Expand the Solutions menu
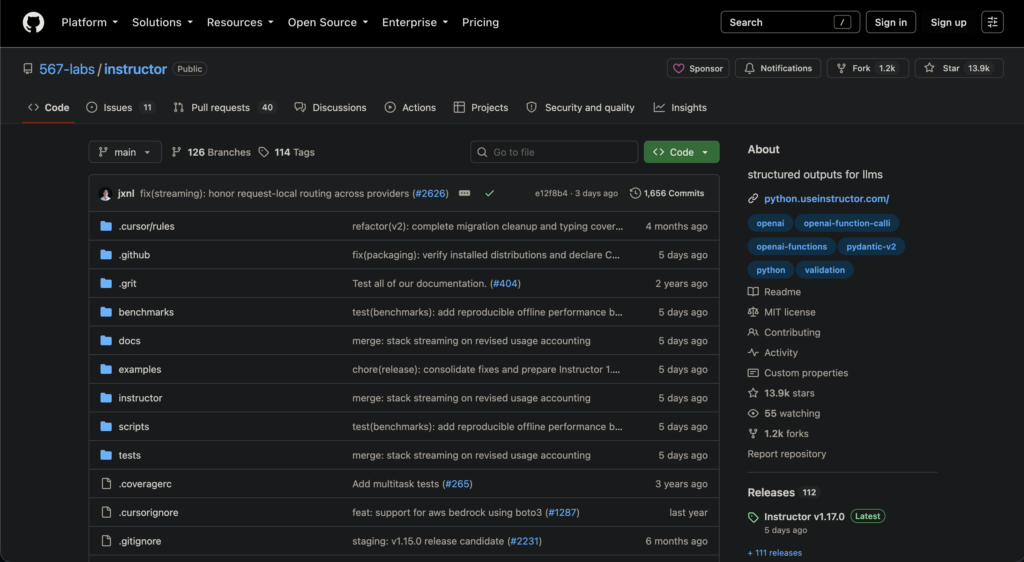The image size is (1024, 562). (x=162, y=22)
